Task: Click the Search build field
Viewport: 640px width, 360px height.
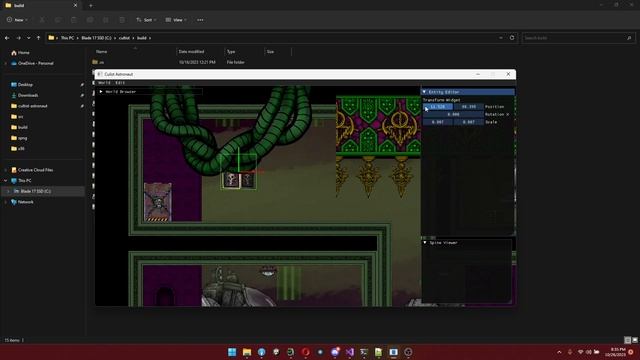Action: point(577,38)
